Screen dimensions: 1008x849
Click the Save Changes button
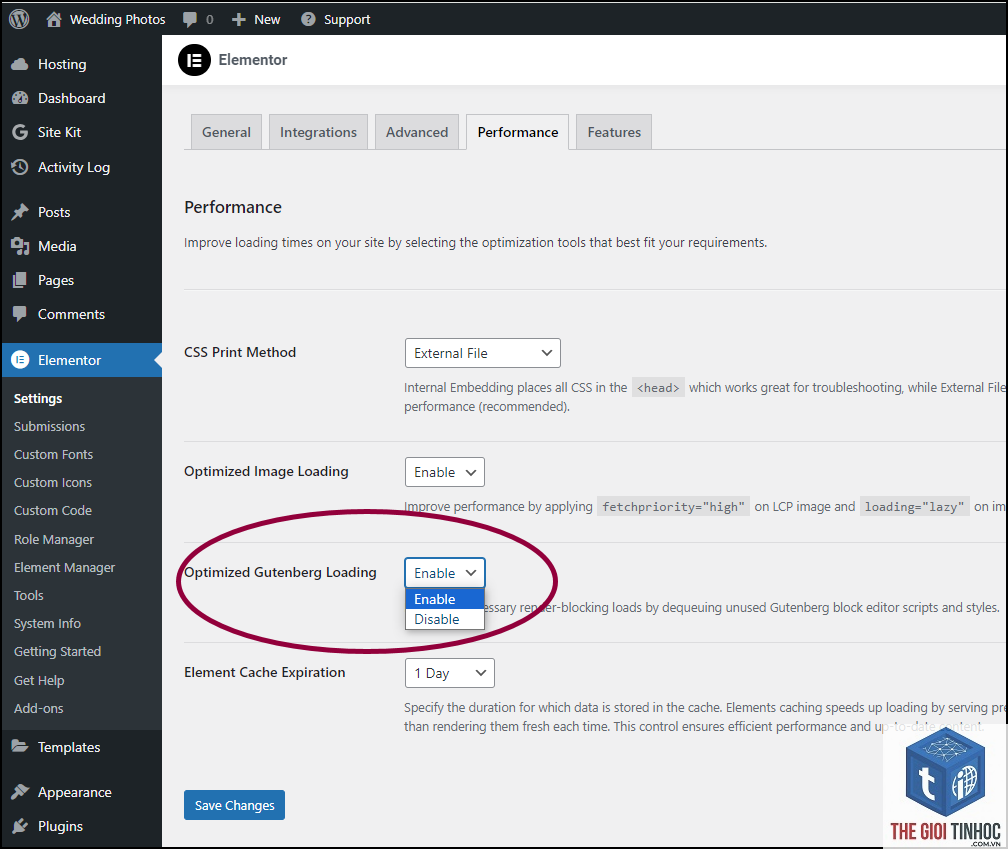[234, 805]
